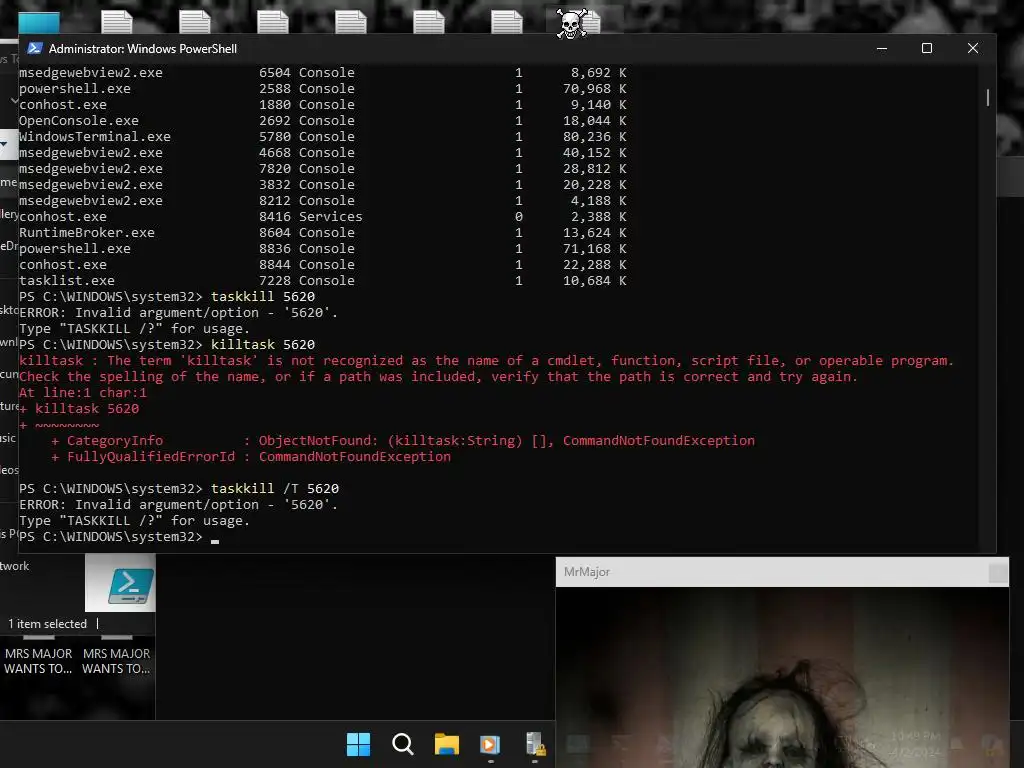
Task: Select Network item in File Explorer sidebar
Action: [x=14, y=566]
